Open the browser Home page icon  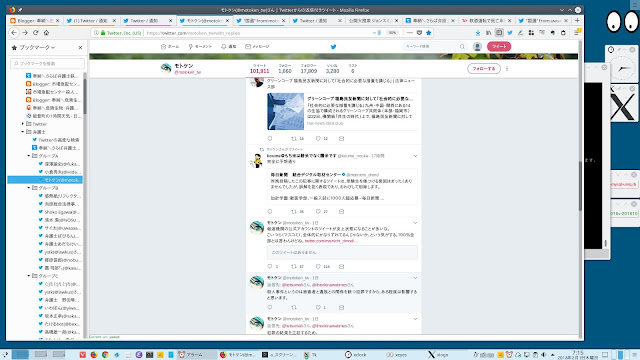click(x=46, y=33)
